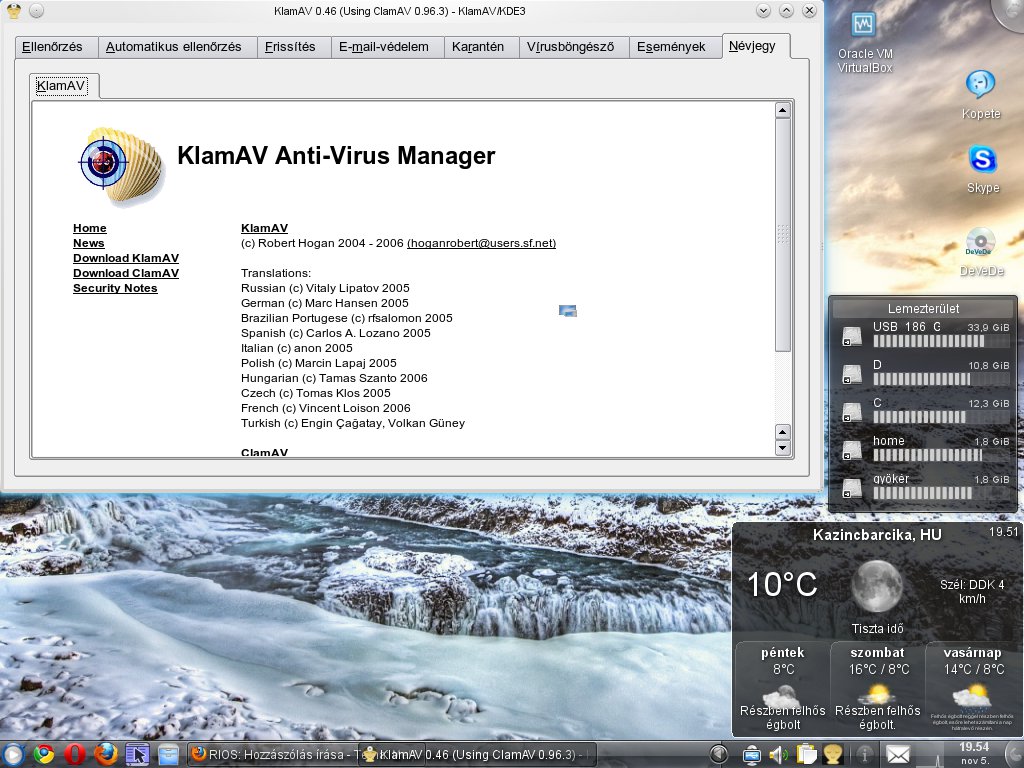The width and height of the screenshot is (1024, 768).
Task: Click the KlamAV clam shell logo
Action: click(121, 165)
